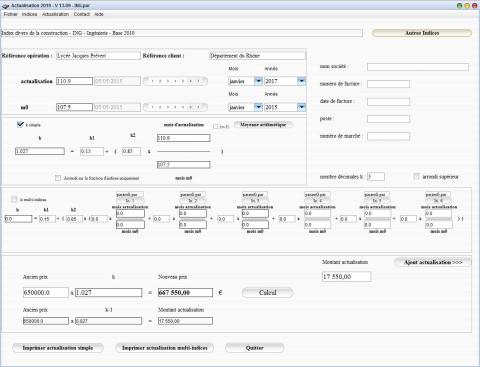Image resolution: width=480 pixels, height=367 pixels.
Task: Click the multi-indices k field showing 0.0
Action: tap(18, 219)
